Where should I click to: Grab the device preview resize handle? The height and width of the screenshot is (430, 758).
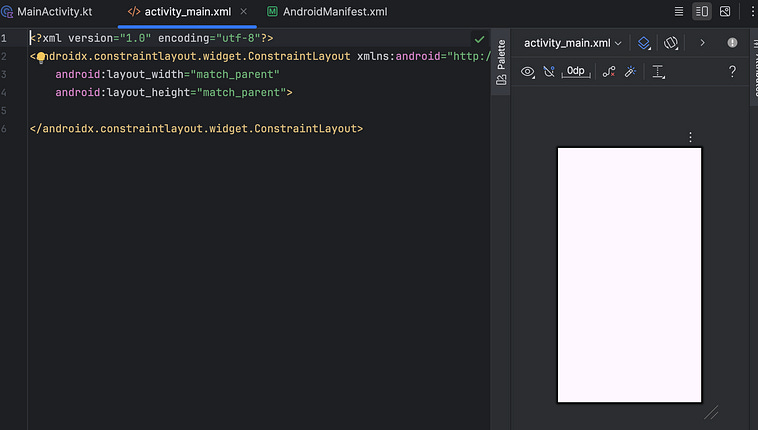click(x=711, y=412)
